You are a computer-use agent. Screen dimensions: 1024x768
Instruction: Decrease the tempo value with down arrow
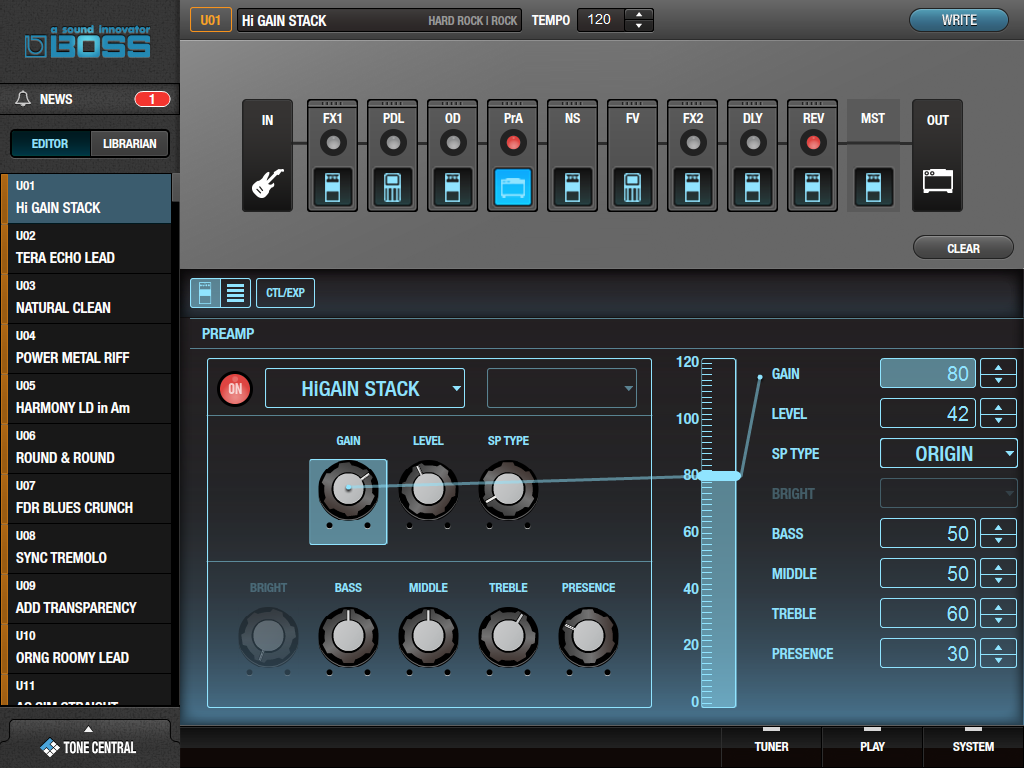tap(639, 25)
